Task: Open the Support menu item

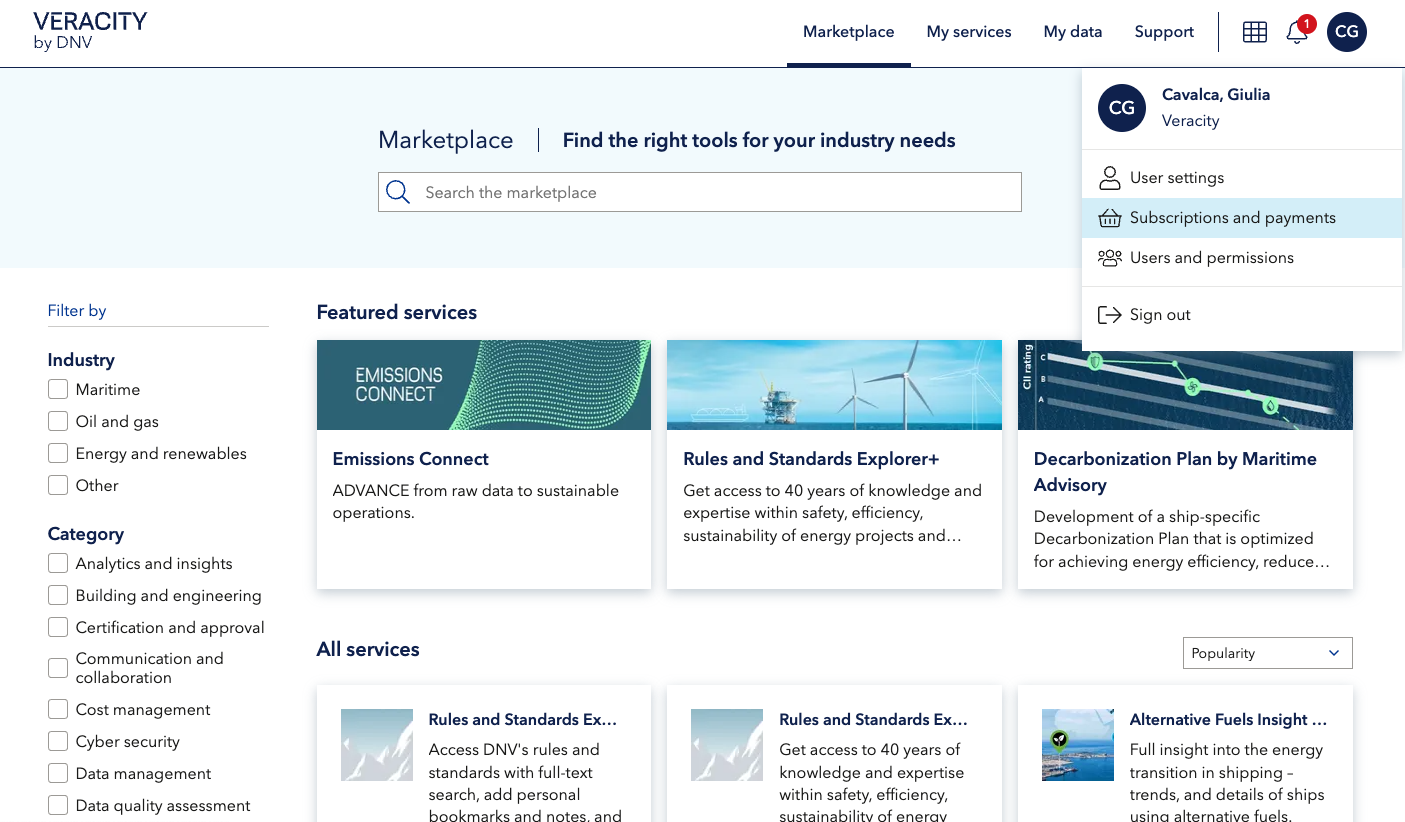Action: [x=1163, y=32]
